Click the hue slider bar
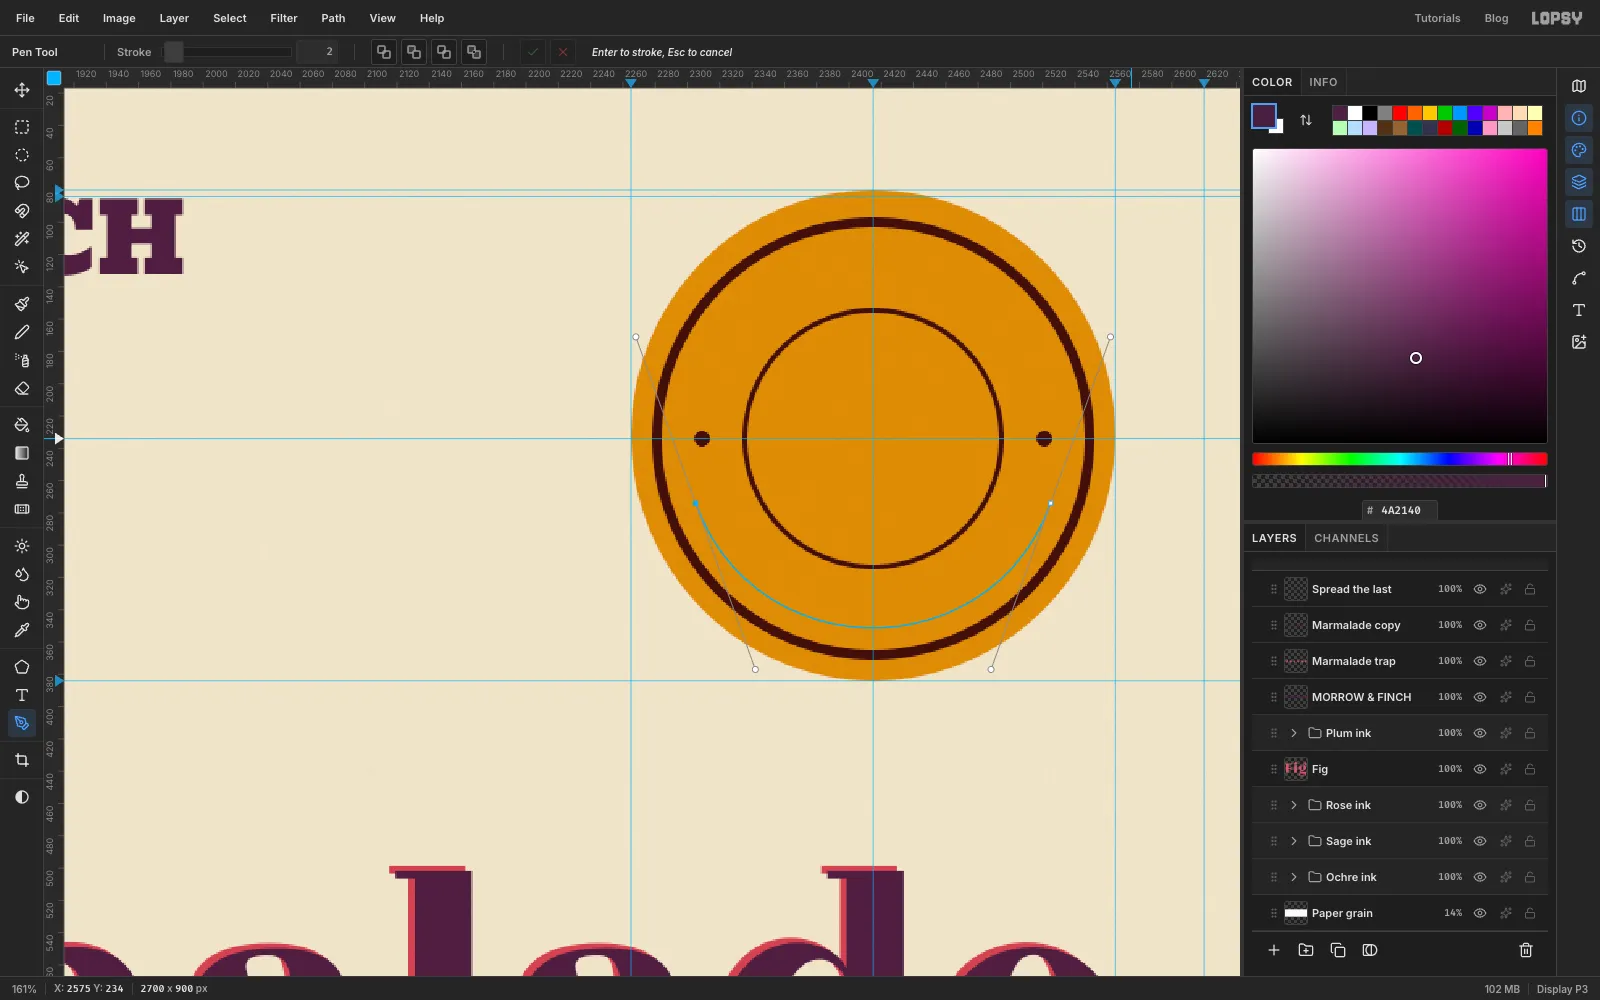The height and width of the screenshot is (1000, 1600). [x=1400, y=459]
